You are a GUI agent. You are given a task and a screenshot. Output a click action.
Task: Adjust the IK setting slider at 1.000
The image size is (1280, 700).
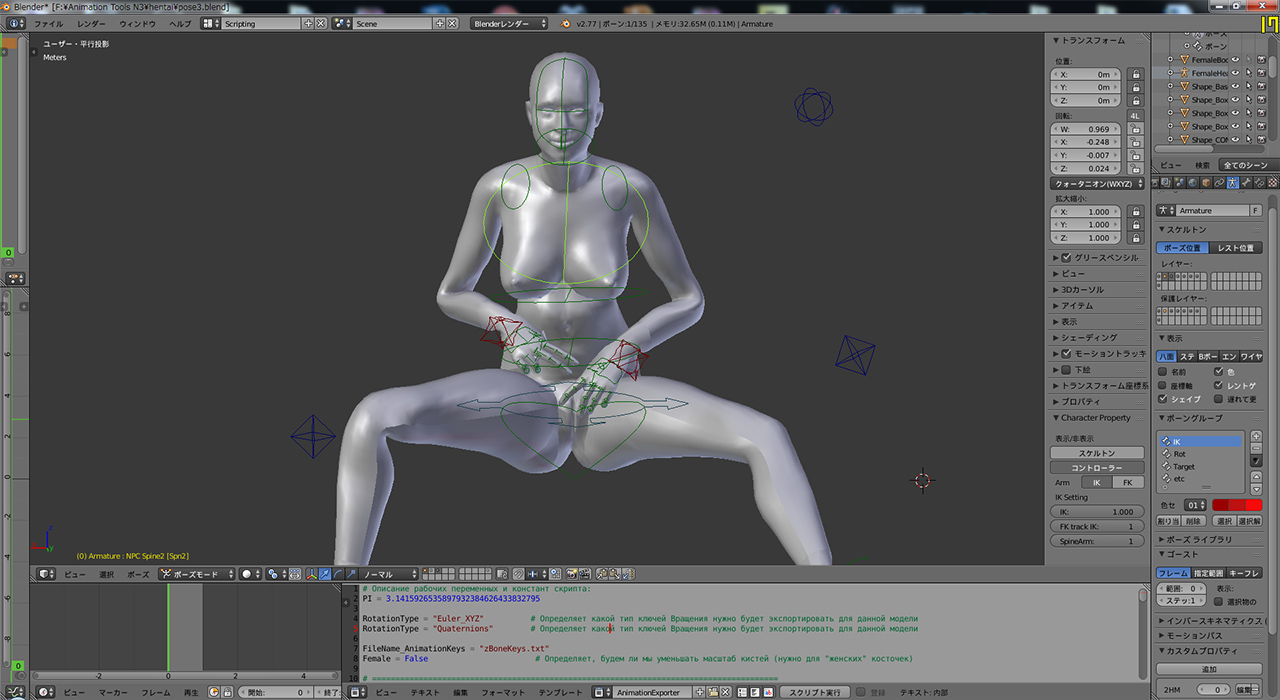click(x=1097, y=512)
